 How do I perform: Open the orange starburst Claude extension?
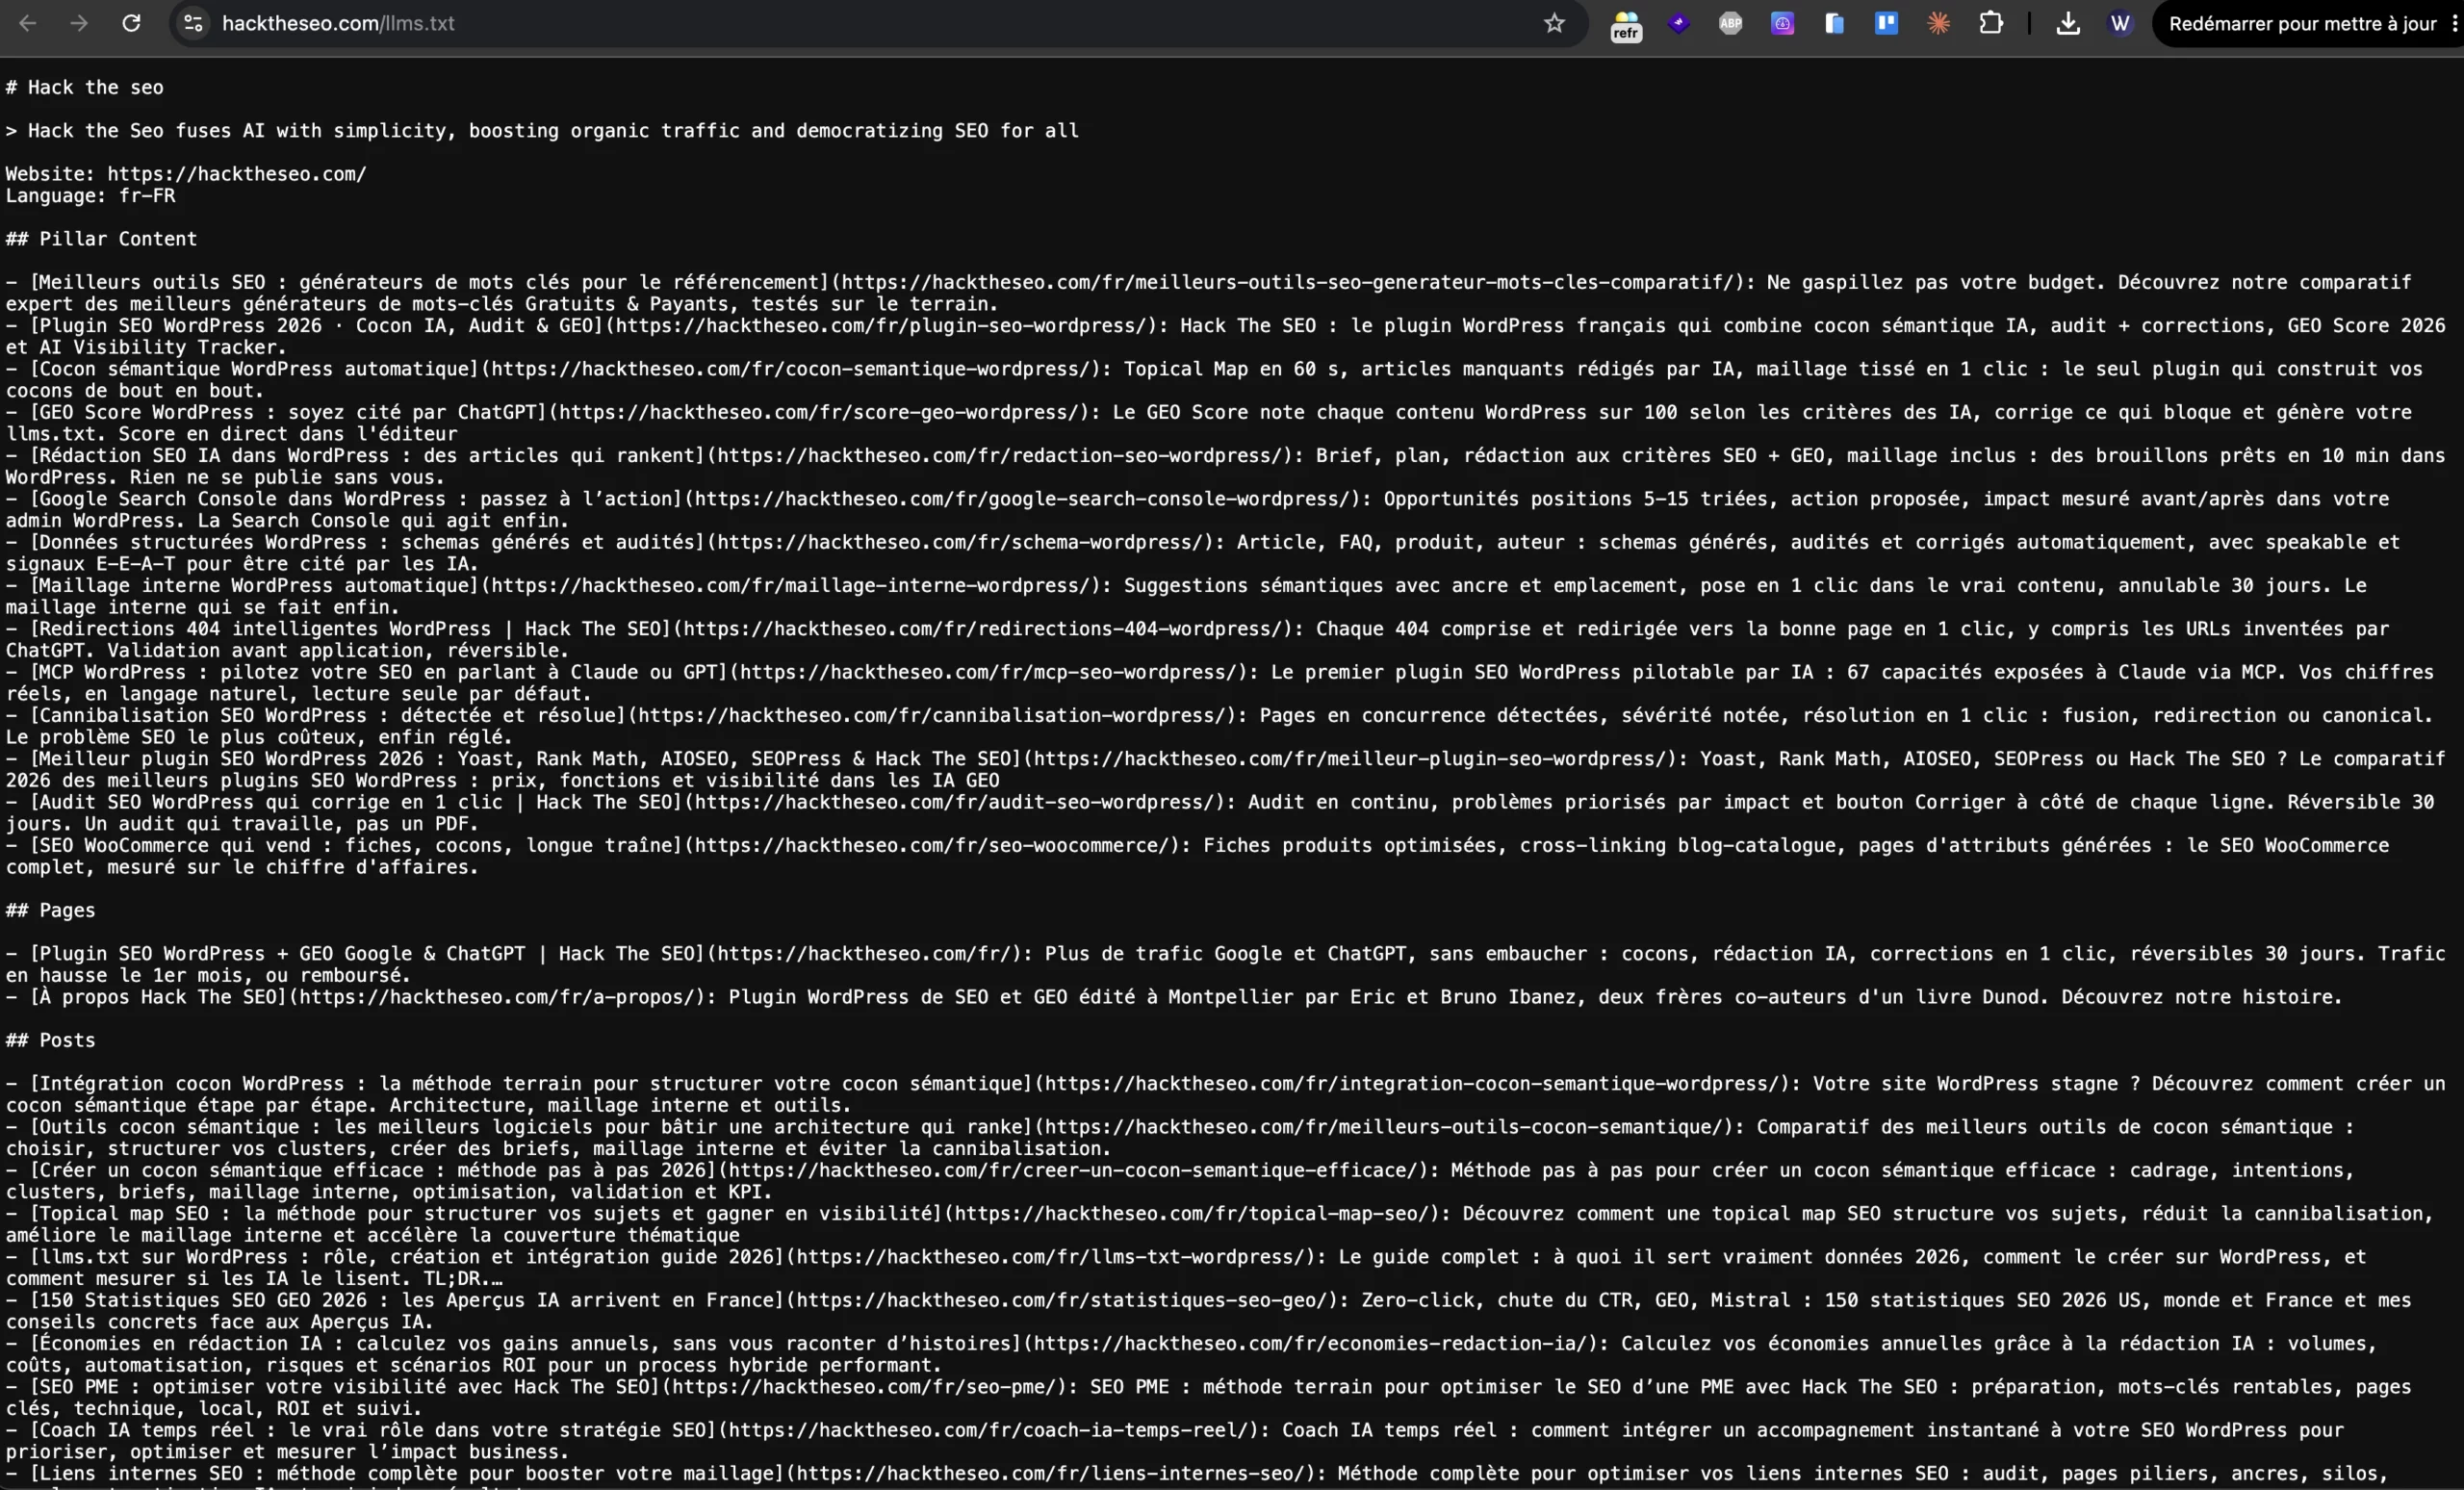[1938, 23]
